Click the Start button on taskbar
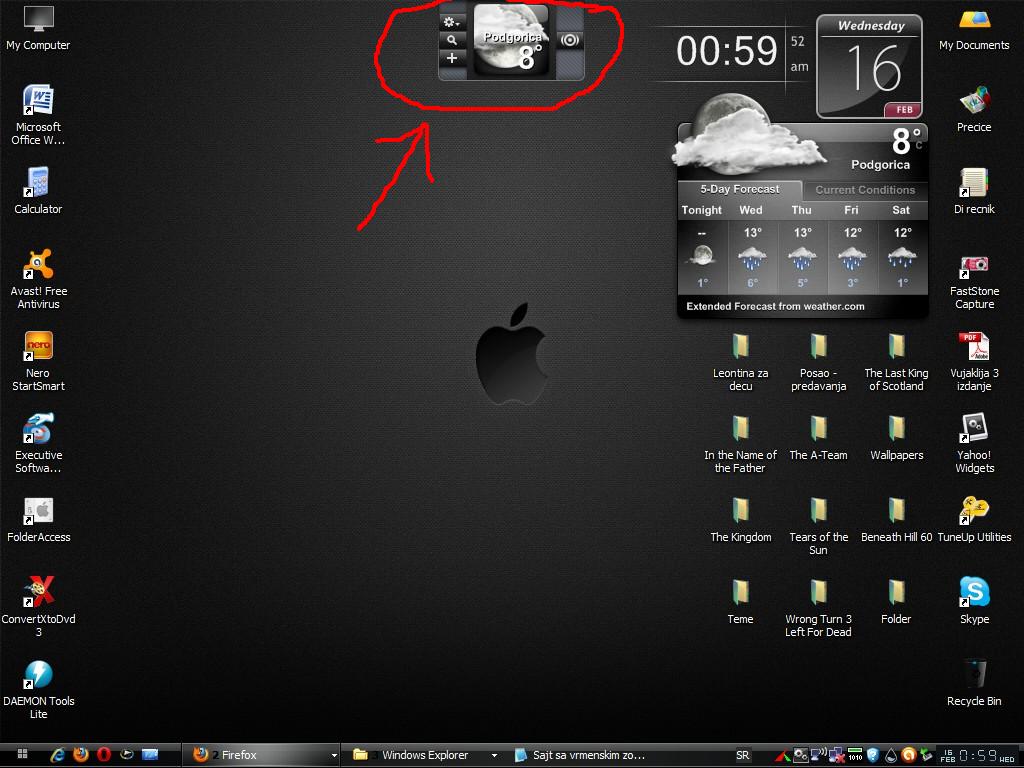 22,754
